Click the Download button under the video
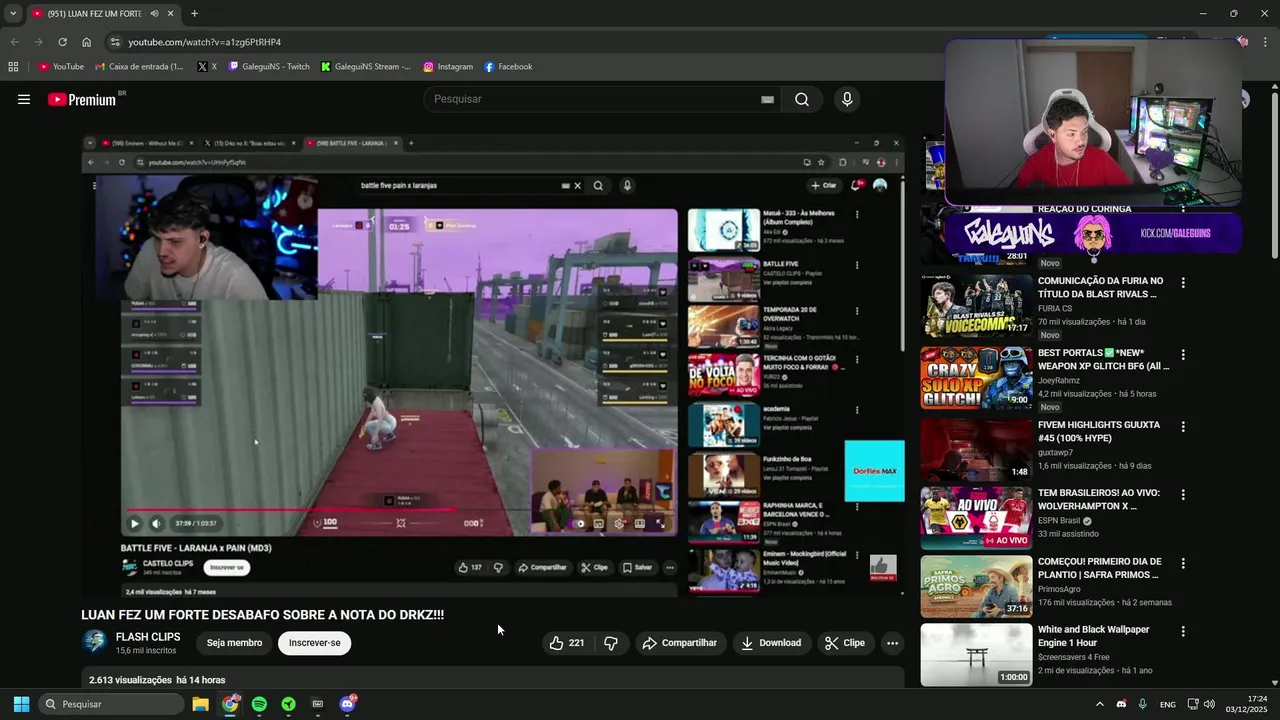The width and height of the screenshot is (1280, 720). (x=771, y=643)
